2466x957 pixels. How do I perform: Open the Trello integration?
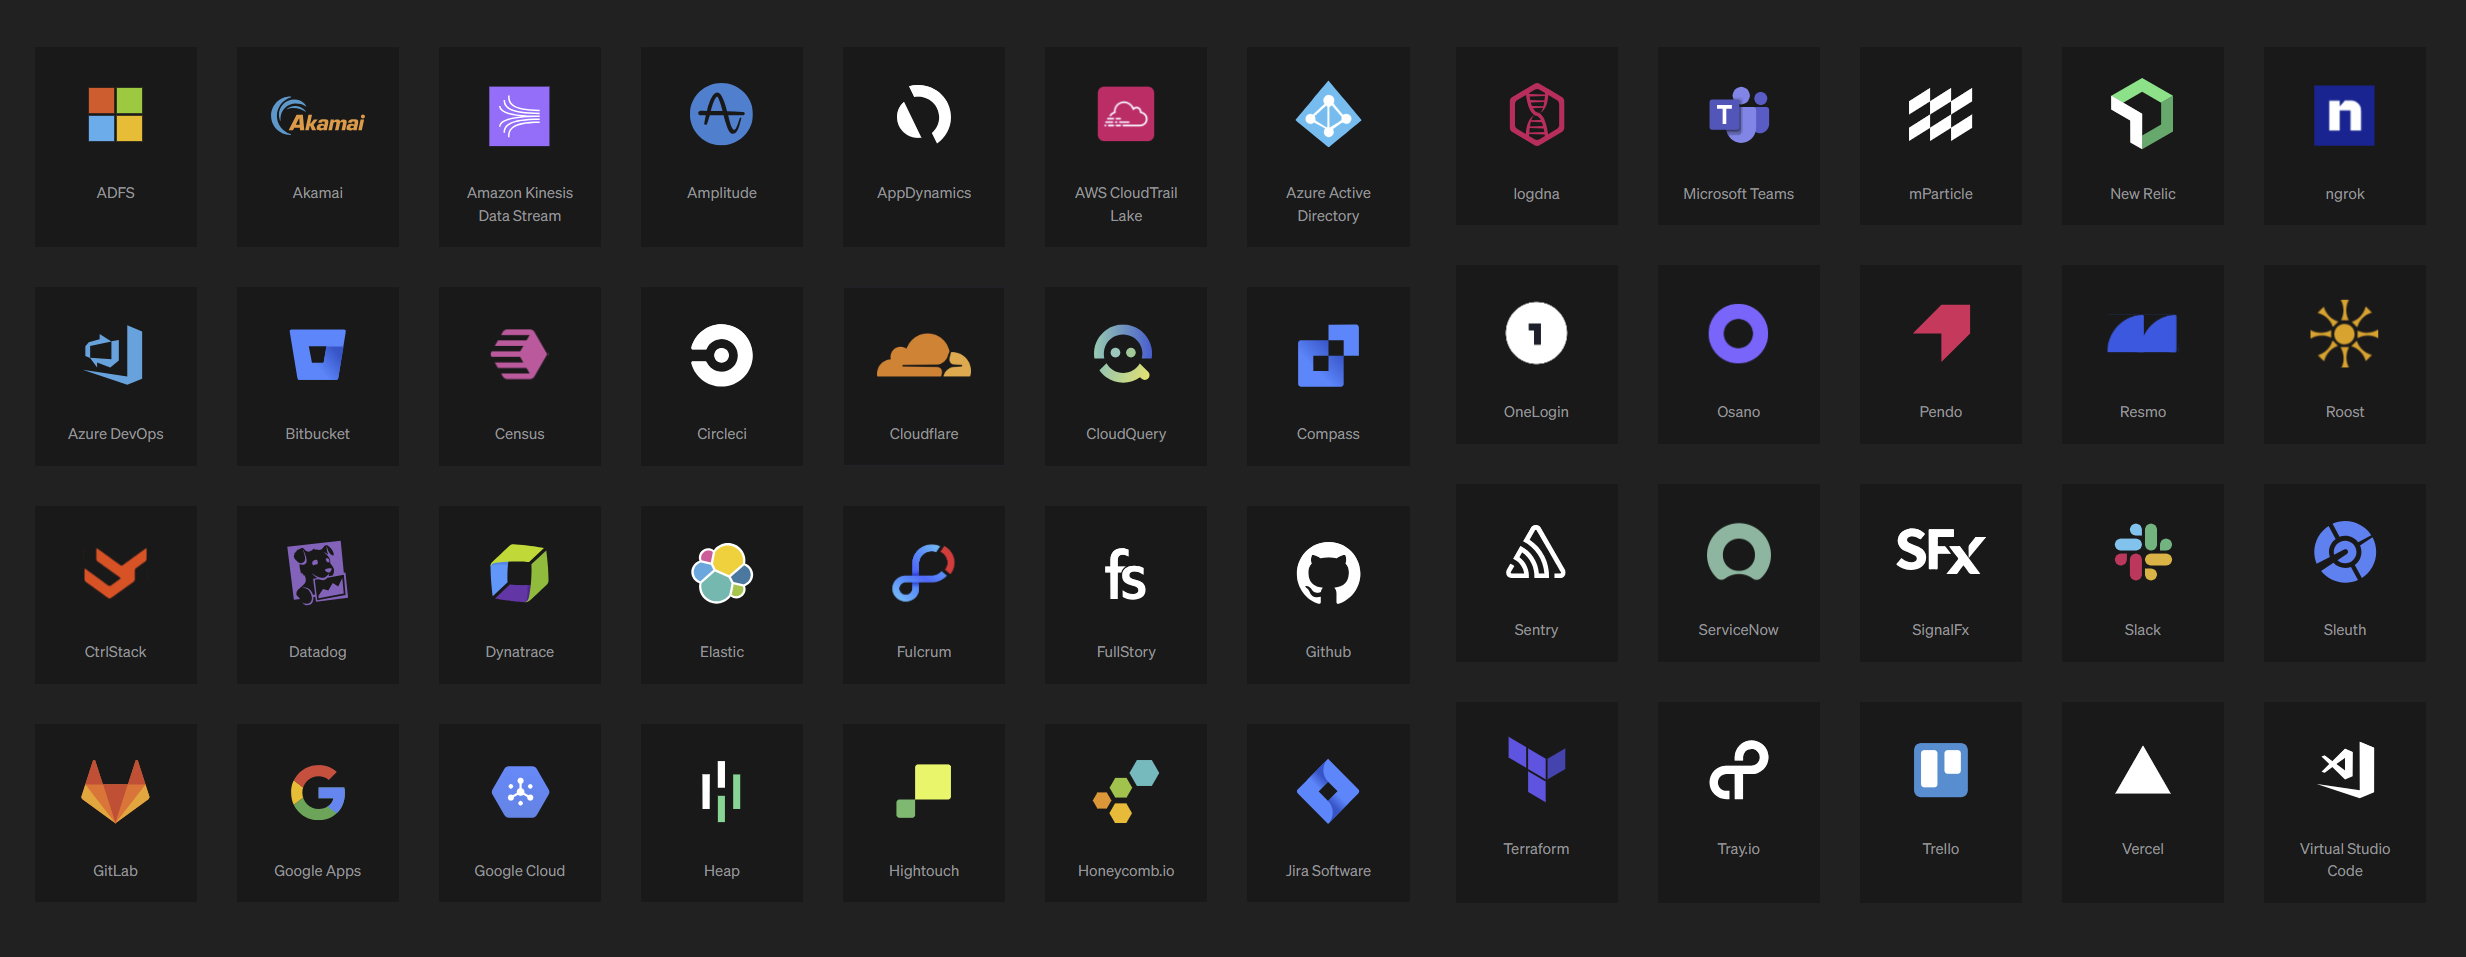[x=1941, y=802]
